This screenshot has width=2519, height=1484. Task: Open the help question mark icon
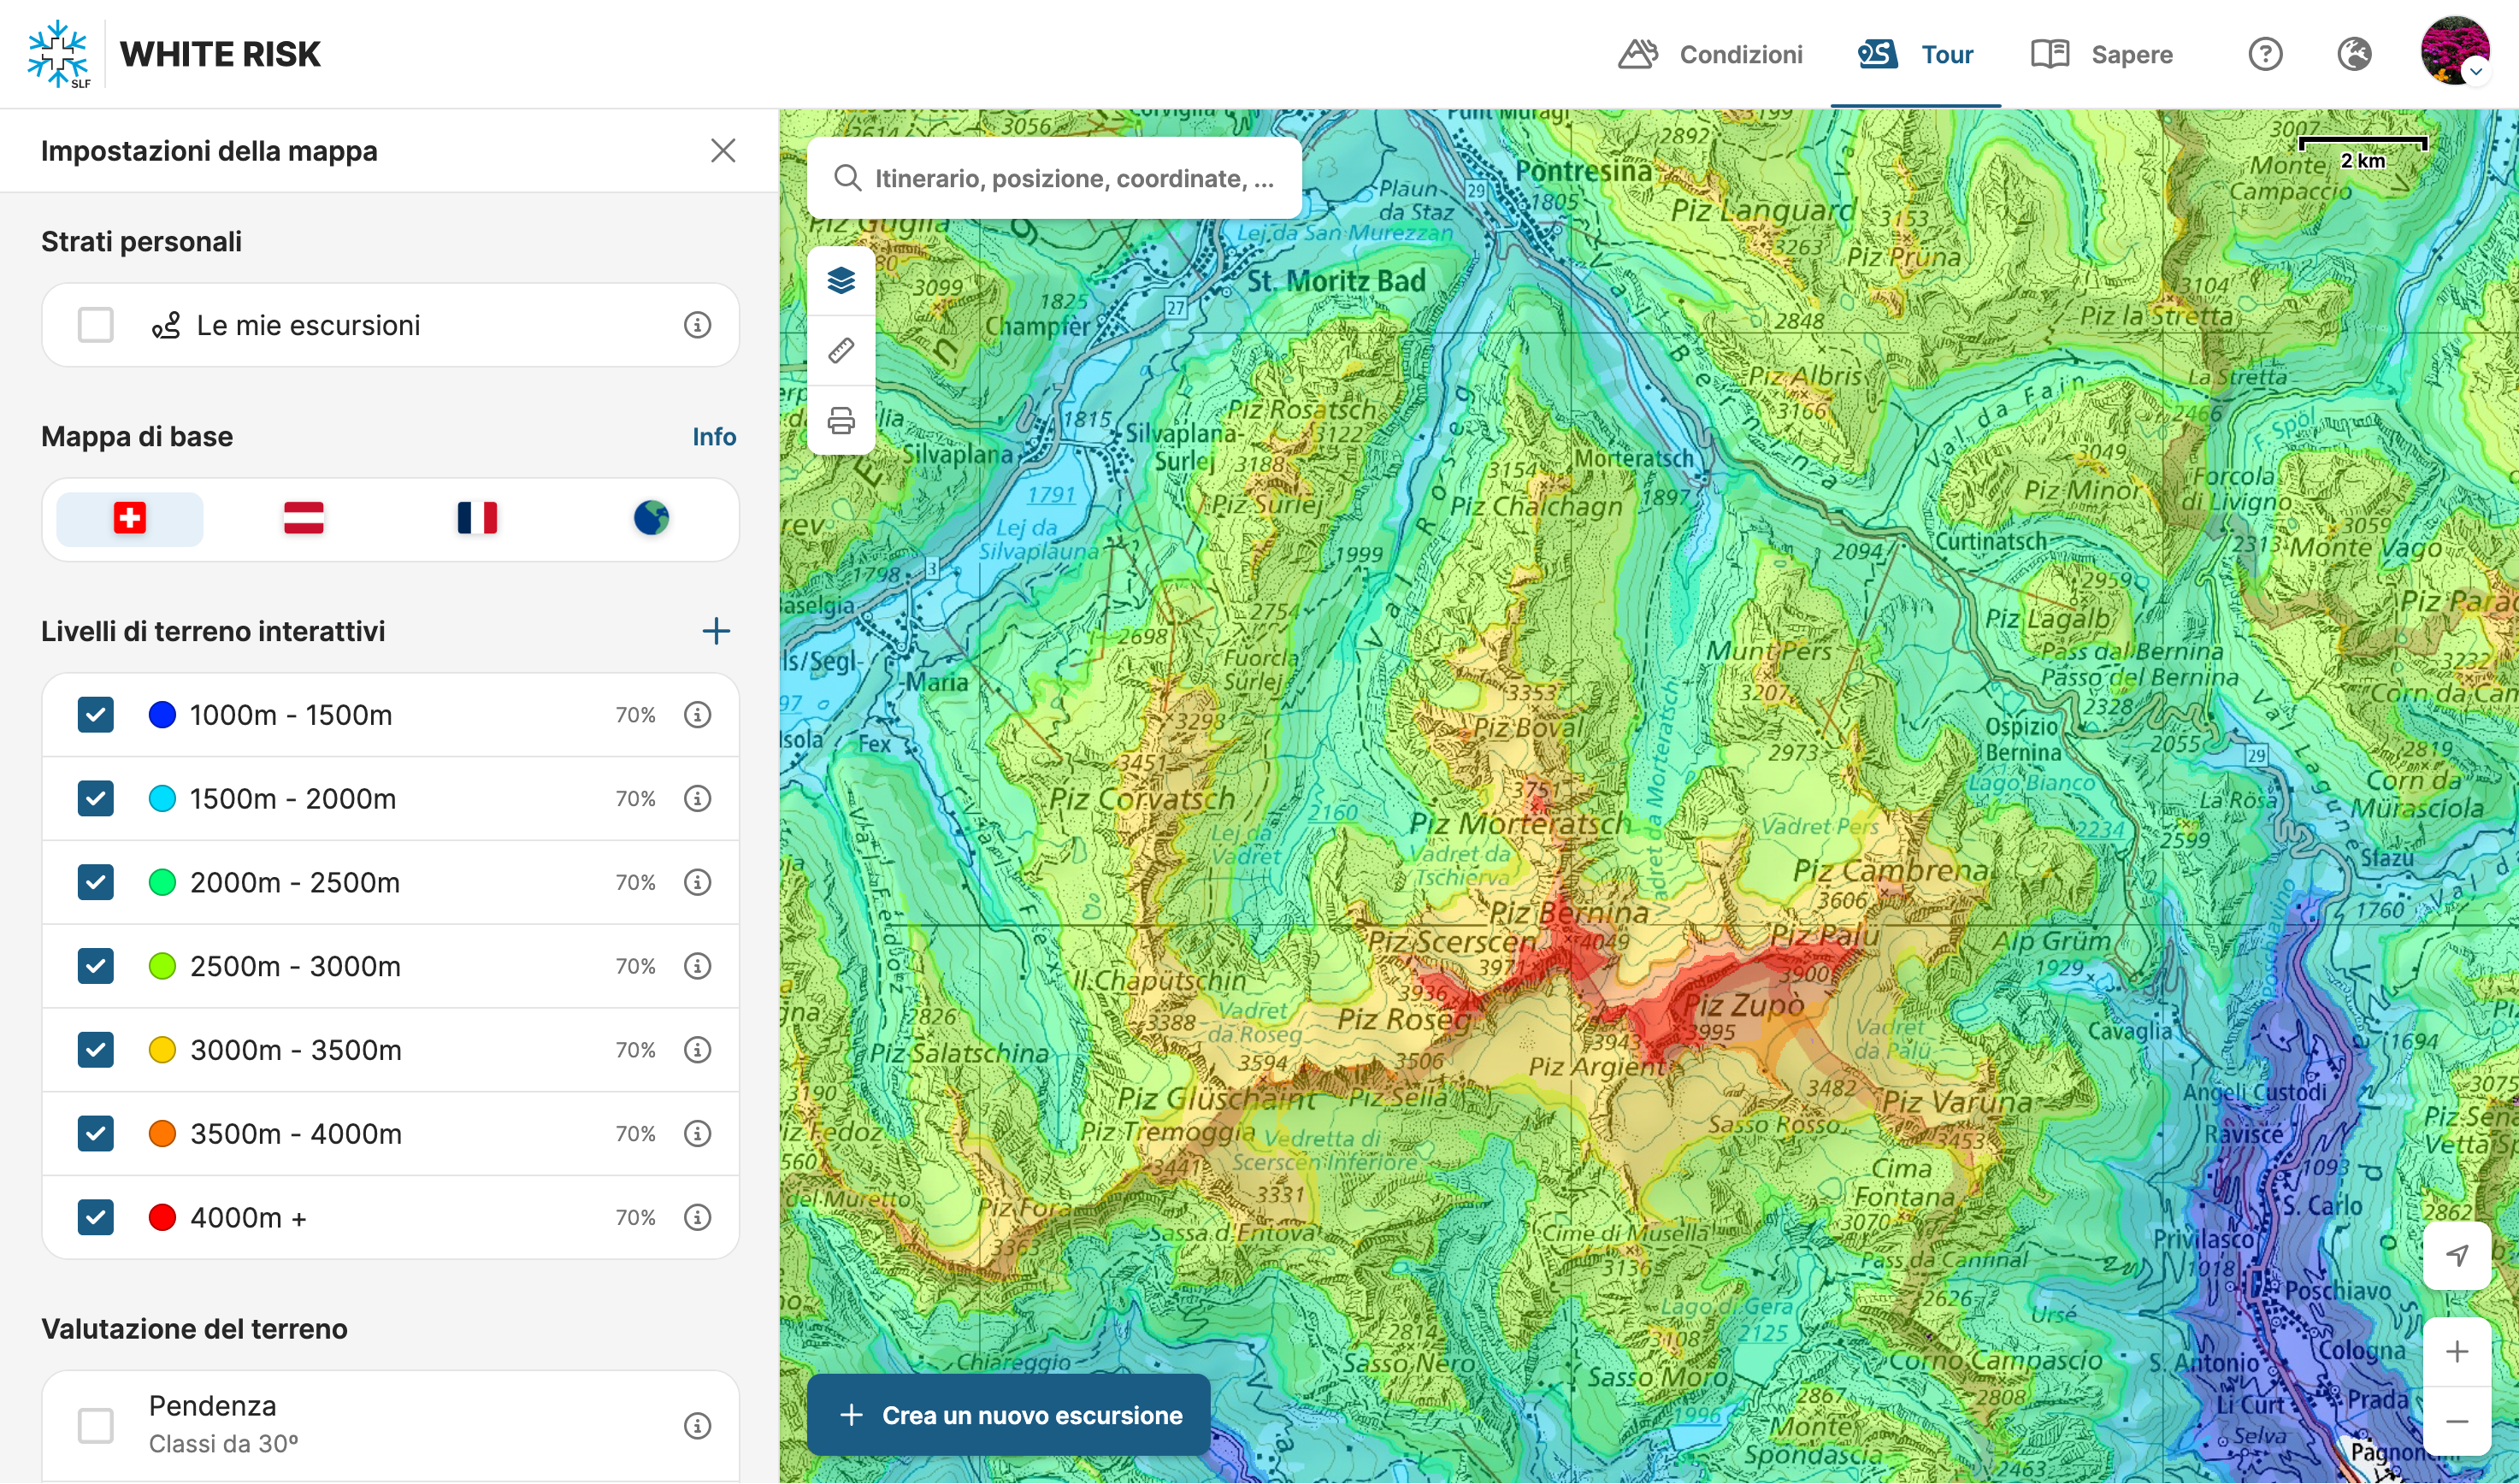[x=2265, y=54]
